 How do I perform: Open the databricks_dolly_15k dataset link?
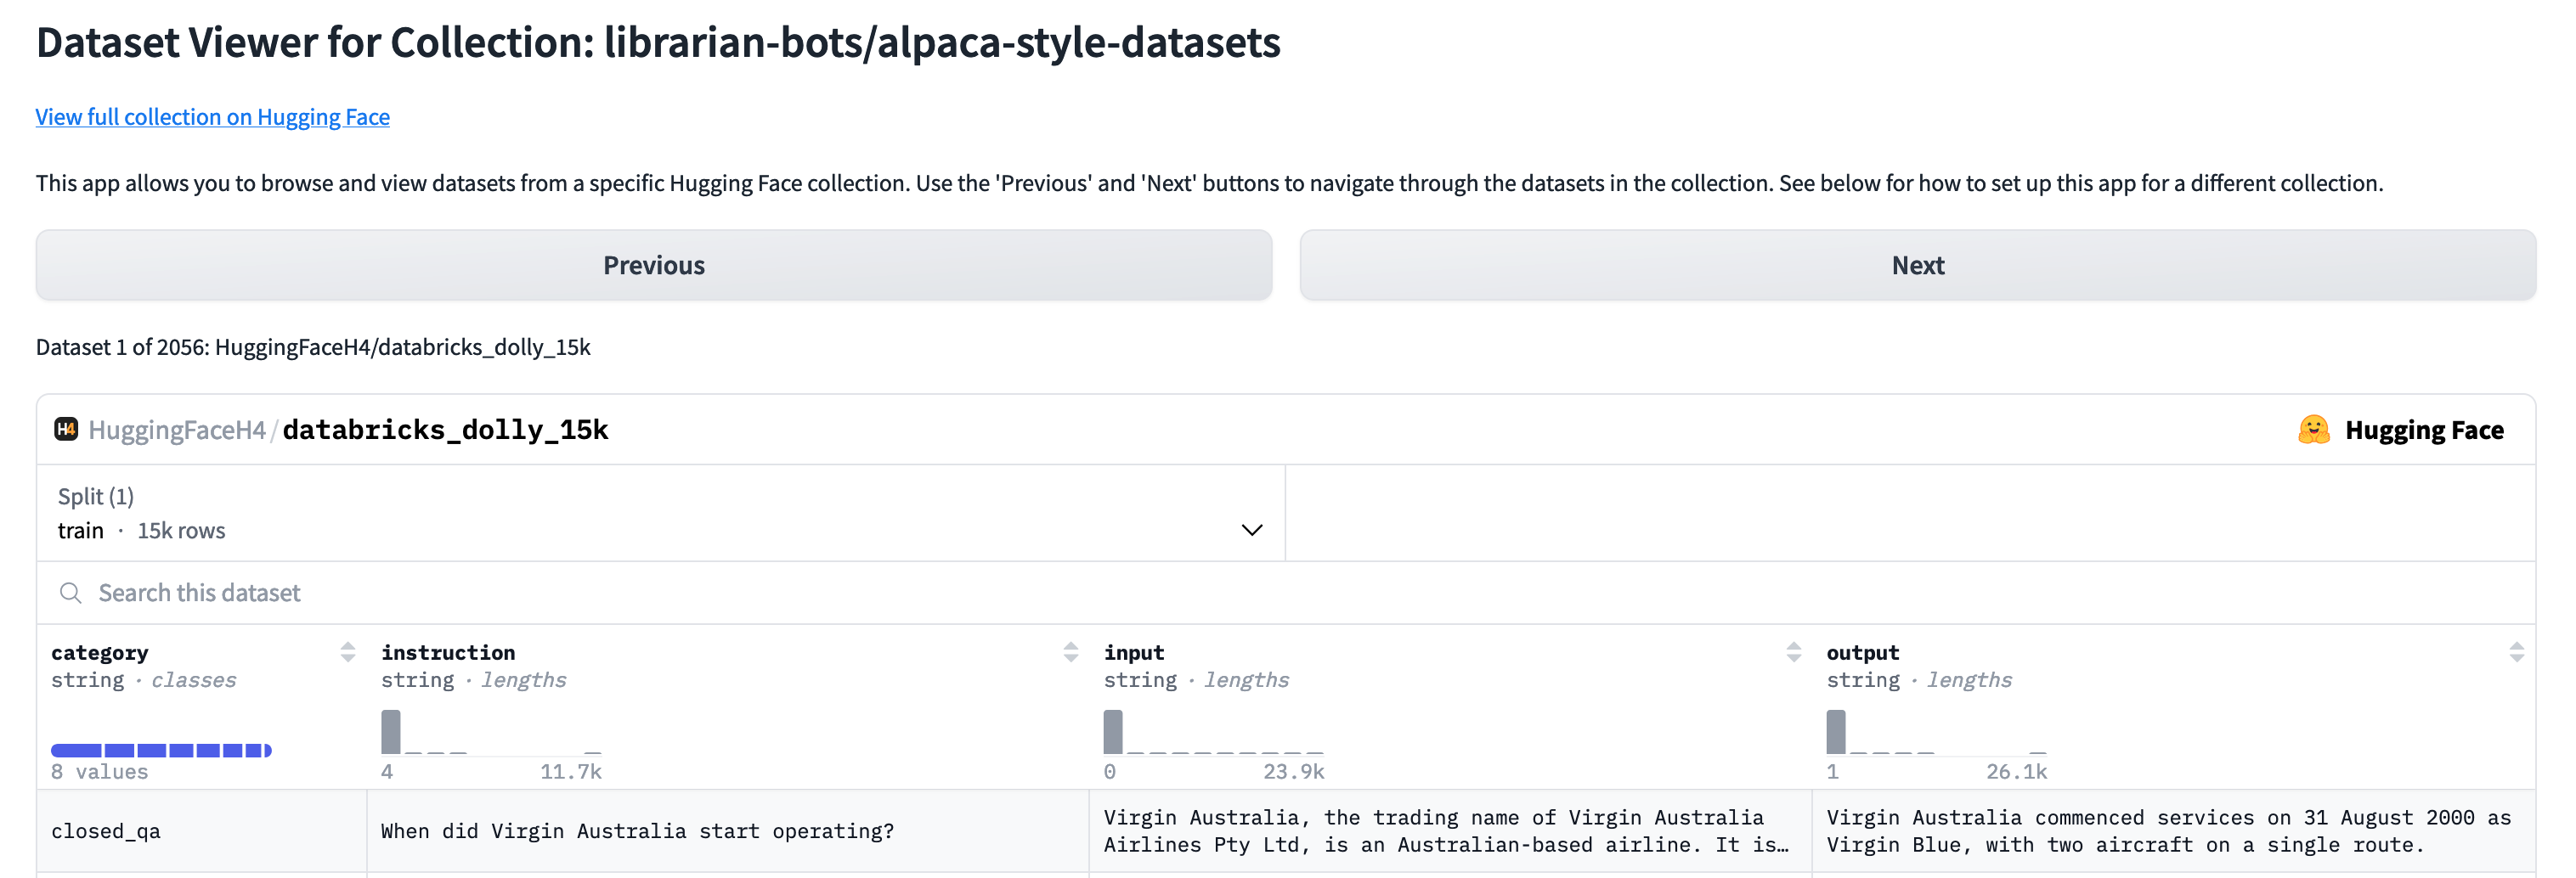coord(445,430)
